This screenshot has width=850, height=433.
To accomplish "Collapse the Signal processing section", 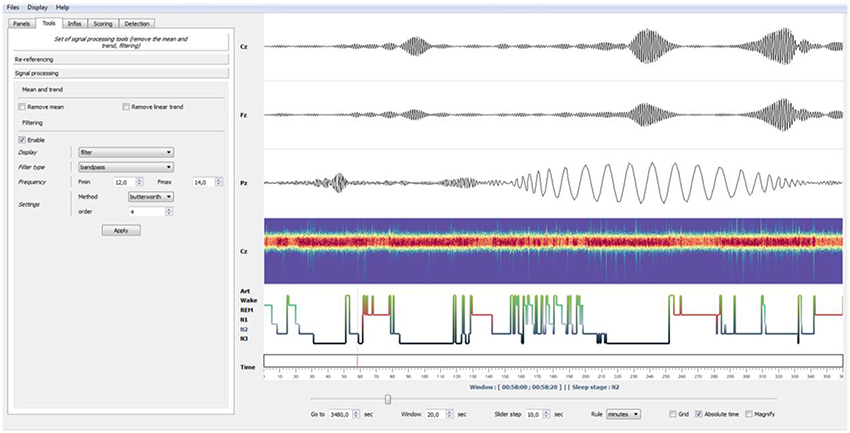I will (x=121, y=73).
